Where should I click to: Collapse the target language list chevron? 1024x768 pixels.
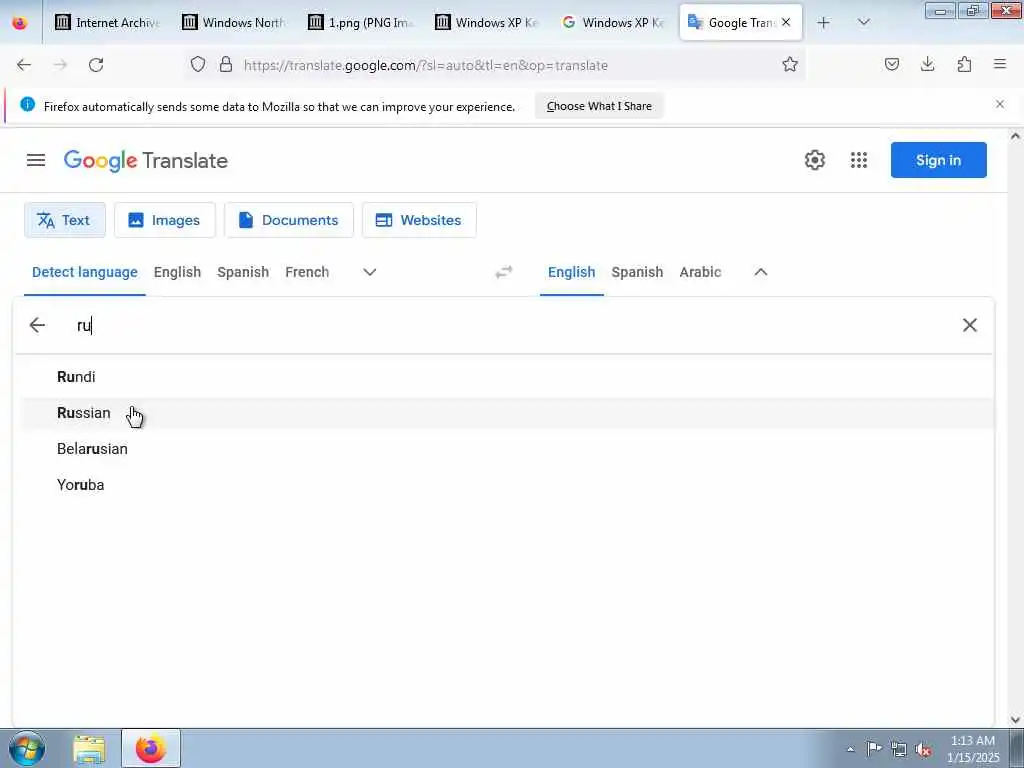(x=761, y=272)
